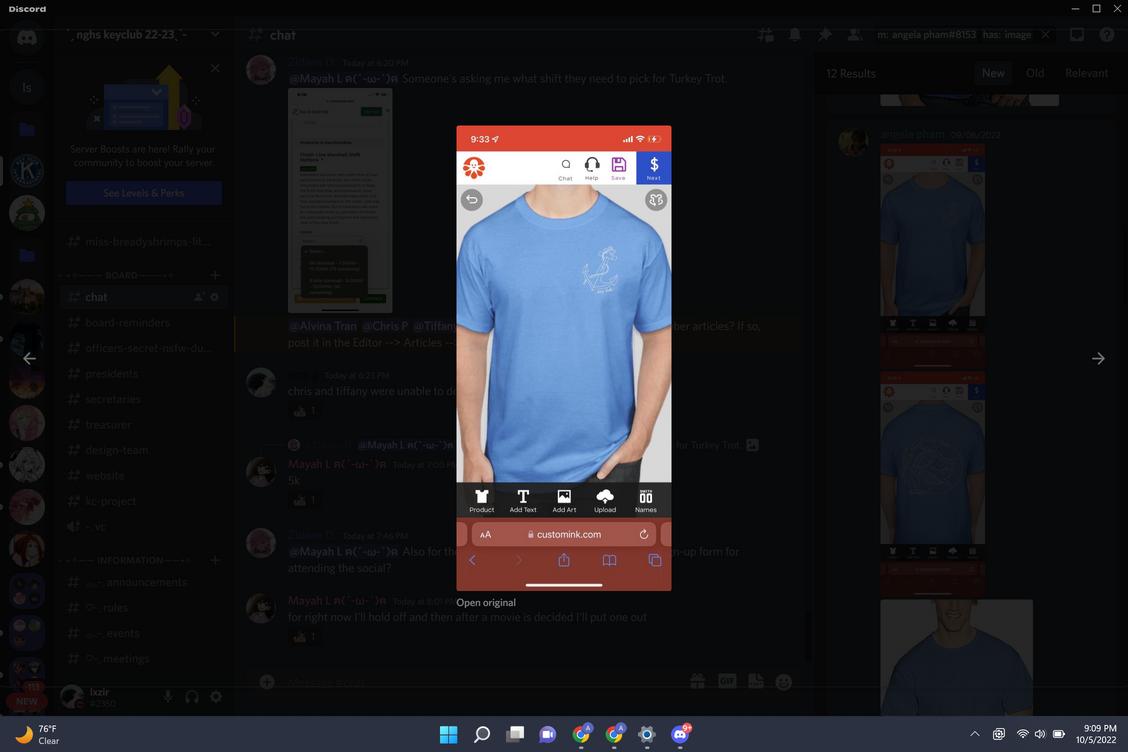The height and width of the screenshot is (752, 1128).
Task: Open kc-project channel
Action: [x=144, y=501]
